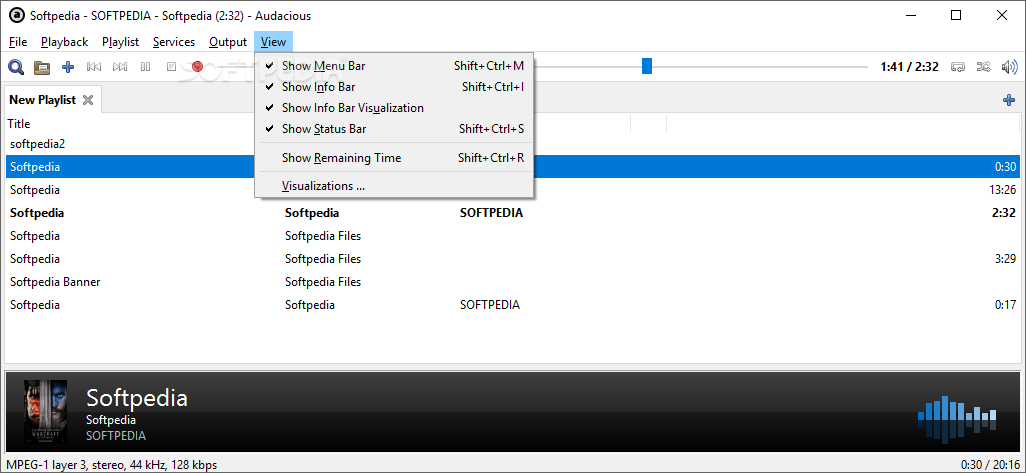
Task: Click the Add Files plus icon in toolbar
Action: 68,67
